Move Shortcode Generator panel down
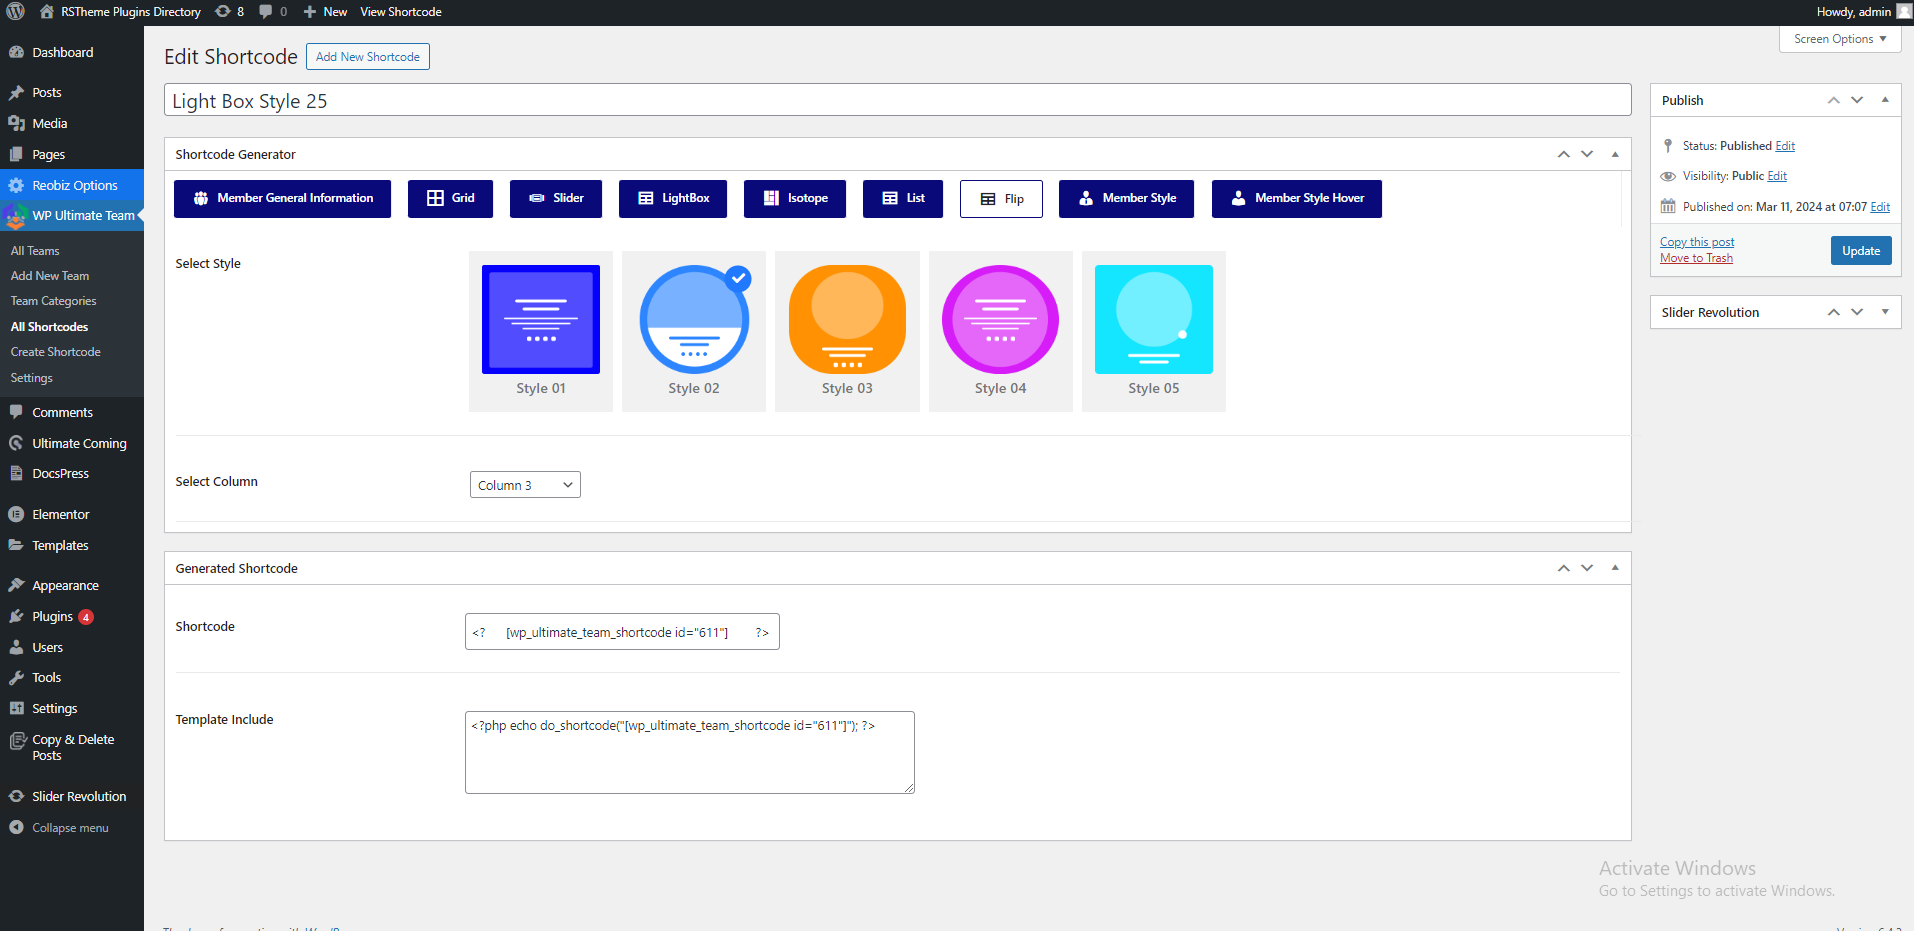 click(x=1587, y=154)
